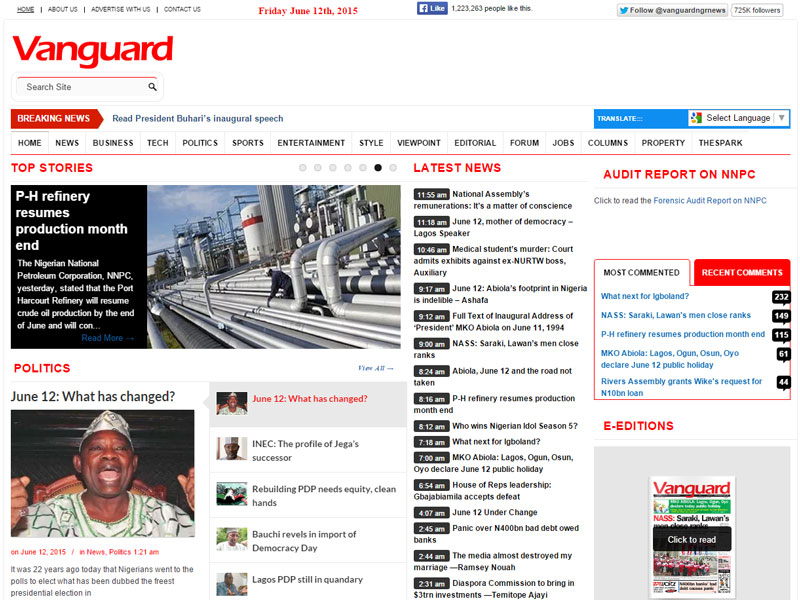
Task: Select the third Top Stories slide dot
Action: click(333, 167)
